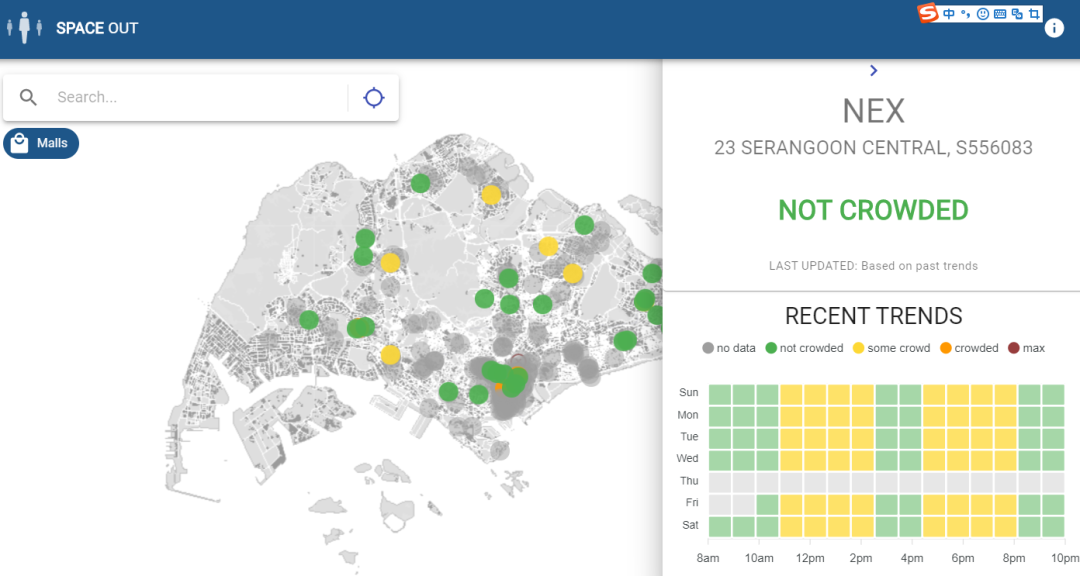Image resolution: width=1080 pixels, height=576 pixels.
Task: Toggle Chinese input mode 中 button
Action: pyautogui.click(x=948, y=14)
